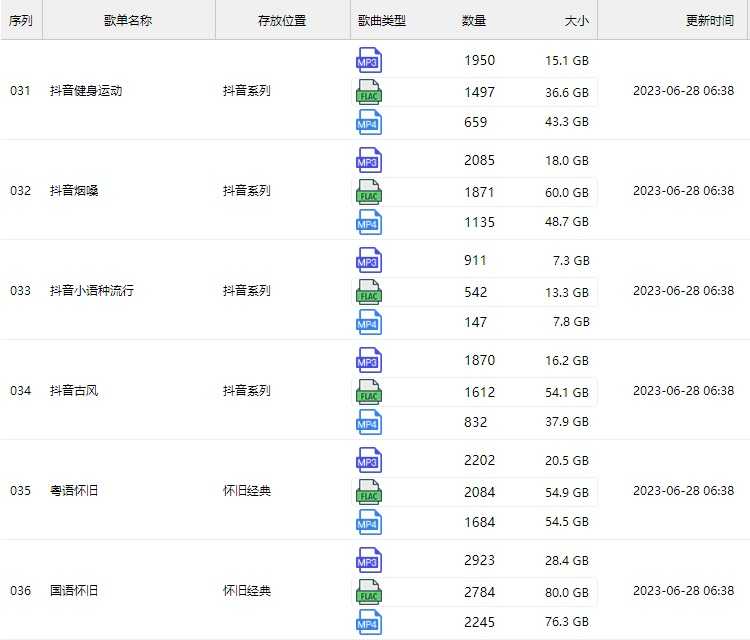Click the size value 80.0 GB
This screenshot has width=750, height=640.
click(567, 592)
